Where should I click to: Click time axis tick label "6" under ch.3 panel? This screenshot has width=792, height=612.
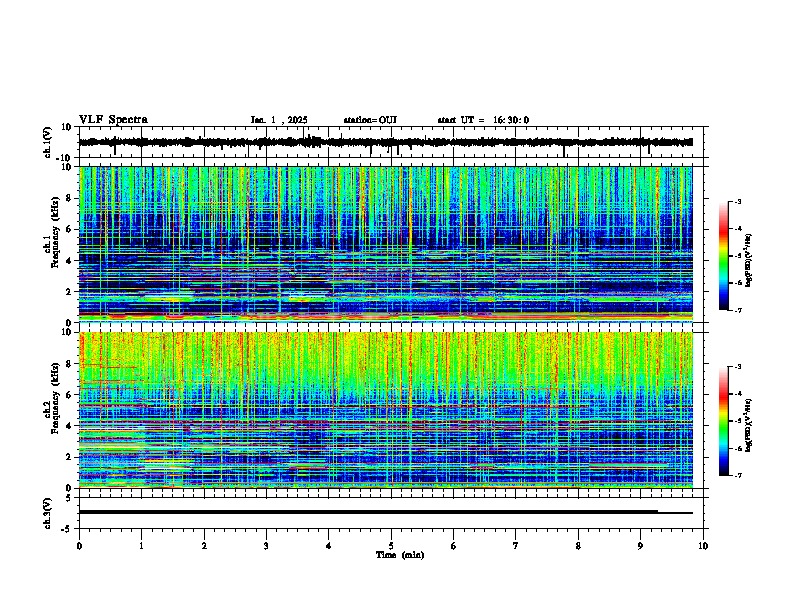[454, 546]
